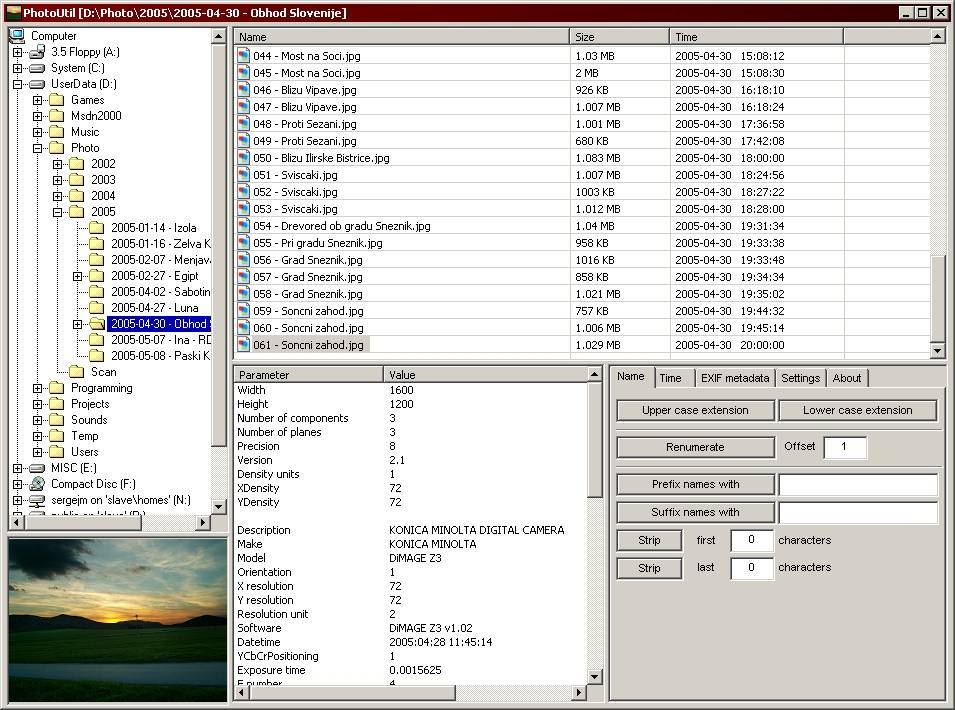Switch to the EXIF metadata tab
955x710 pixels.
coord(735,378)
